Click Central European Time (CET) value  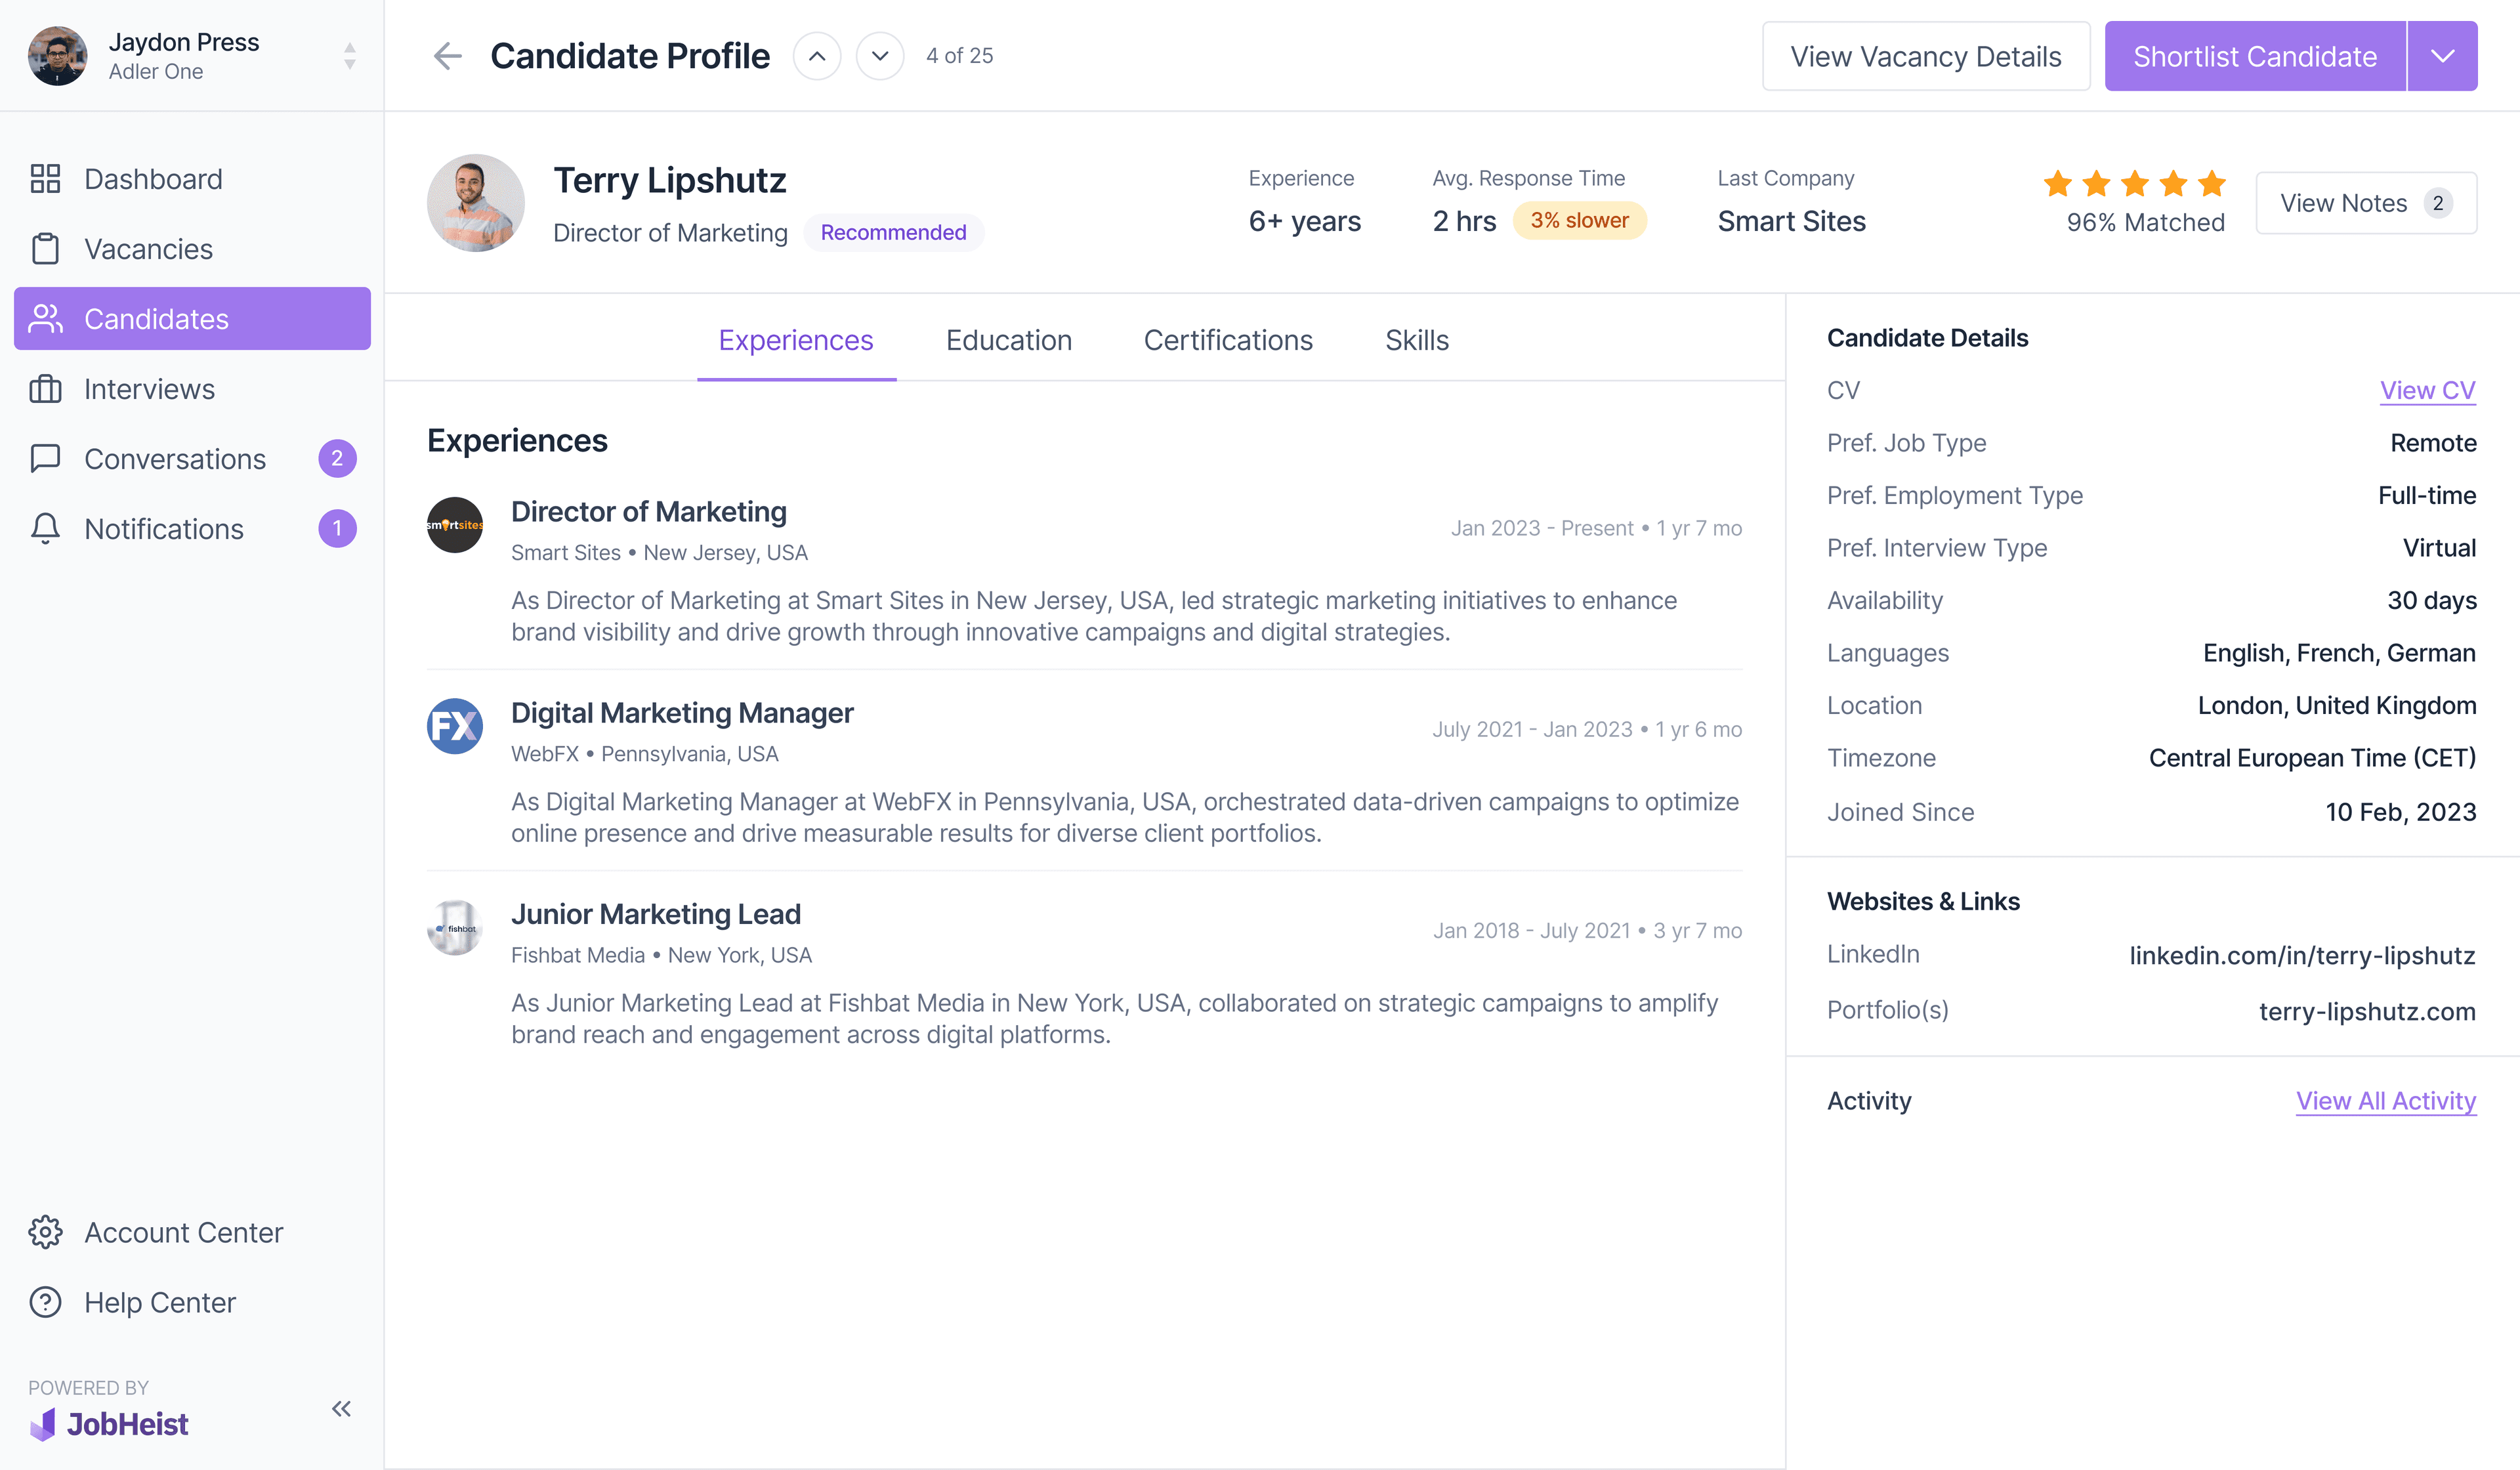click(2312, 758)
